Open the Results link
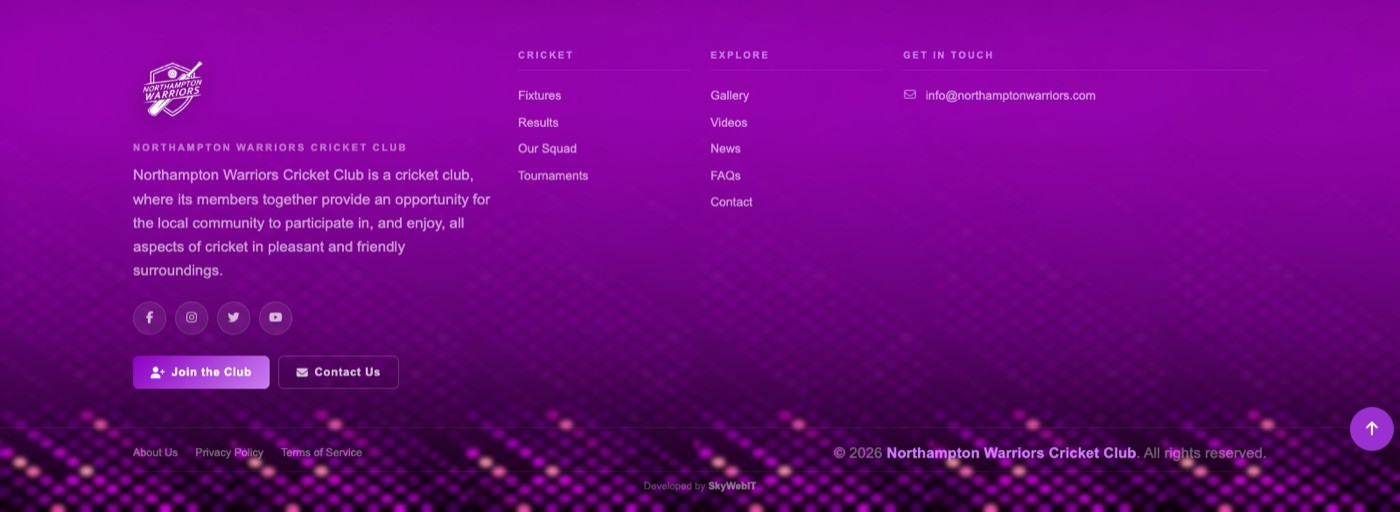This screenshot has height=512, width=1400. (x=538, y=122)
